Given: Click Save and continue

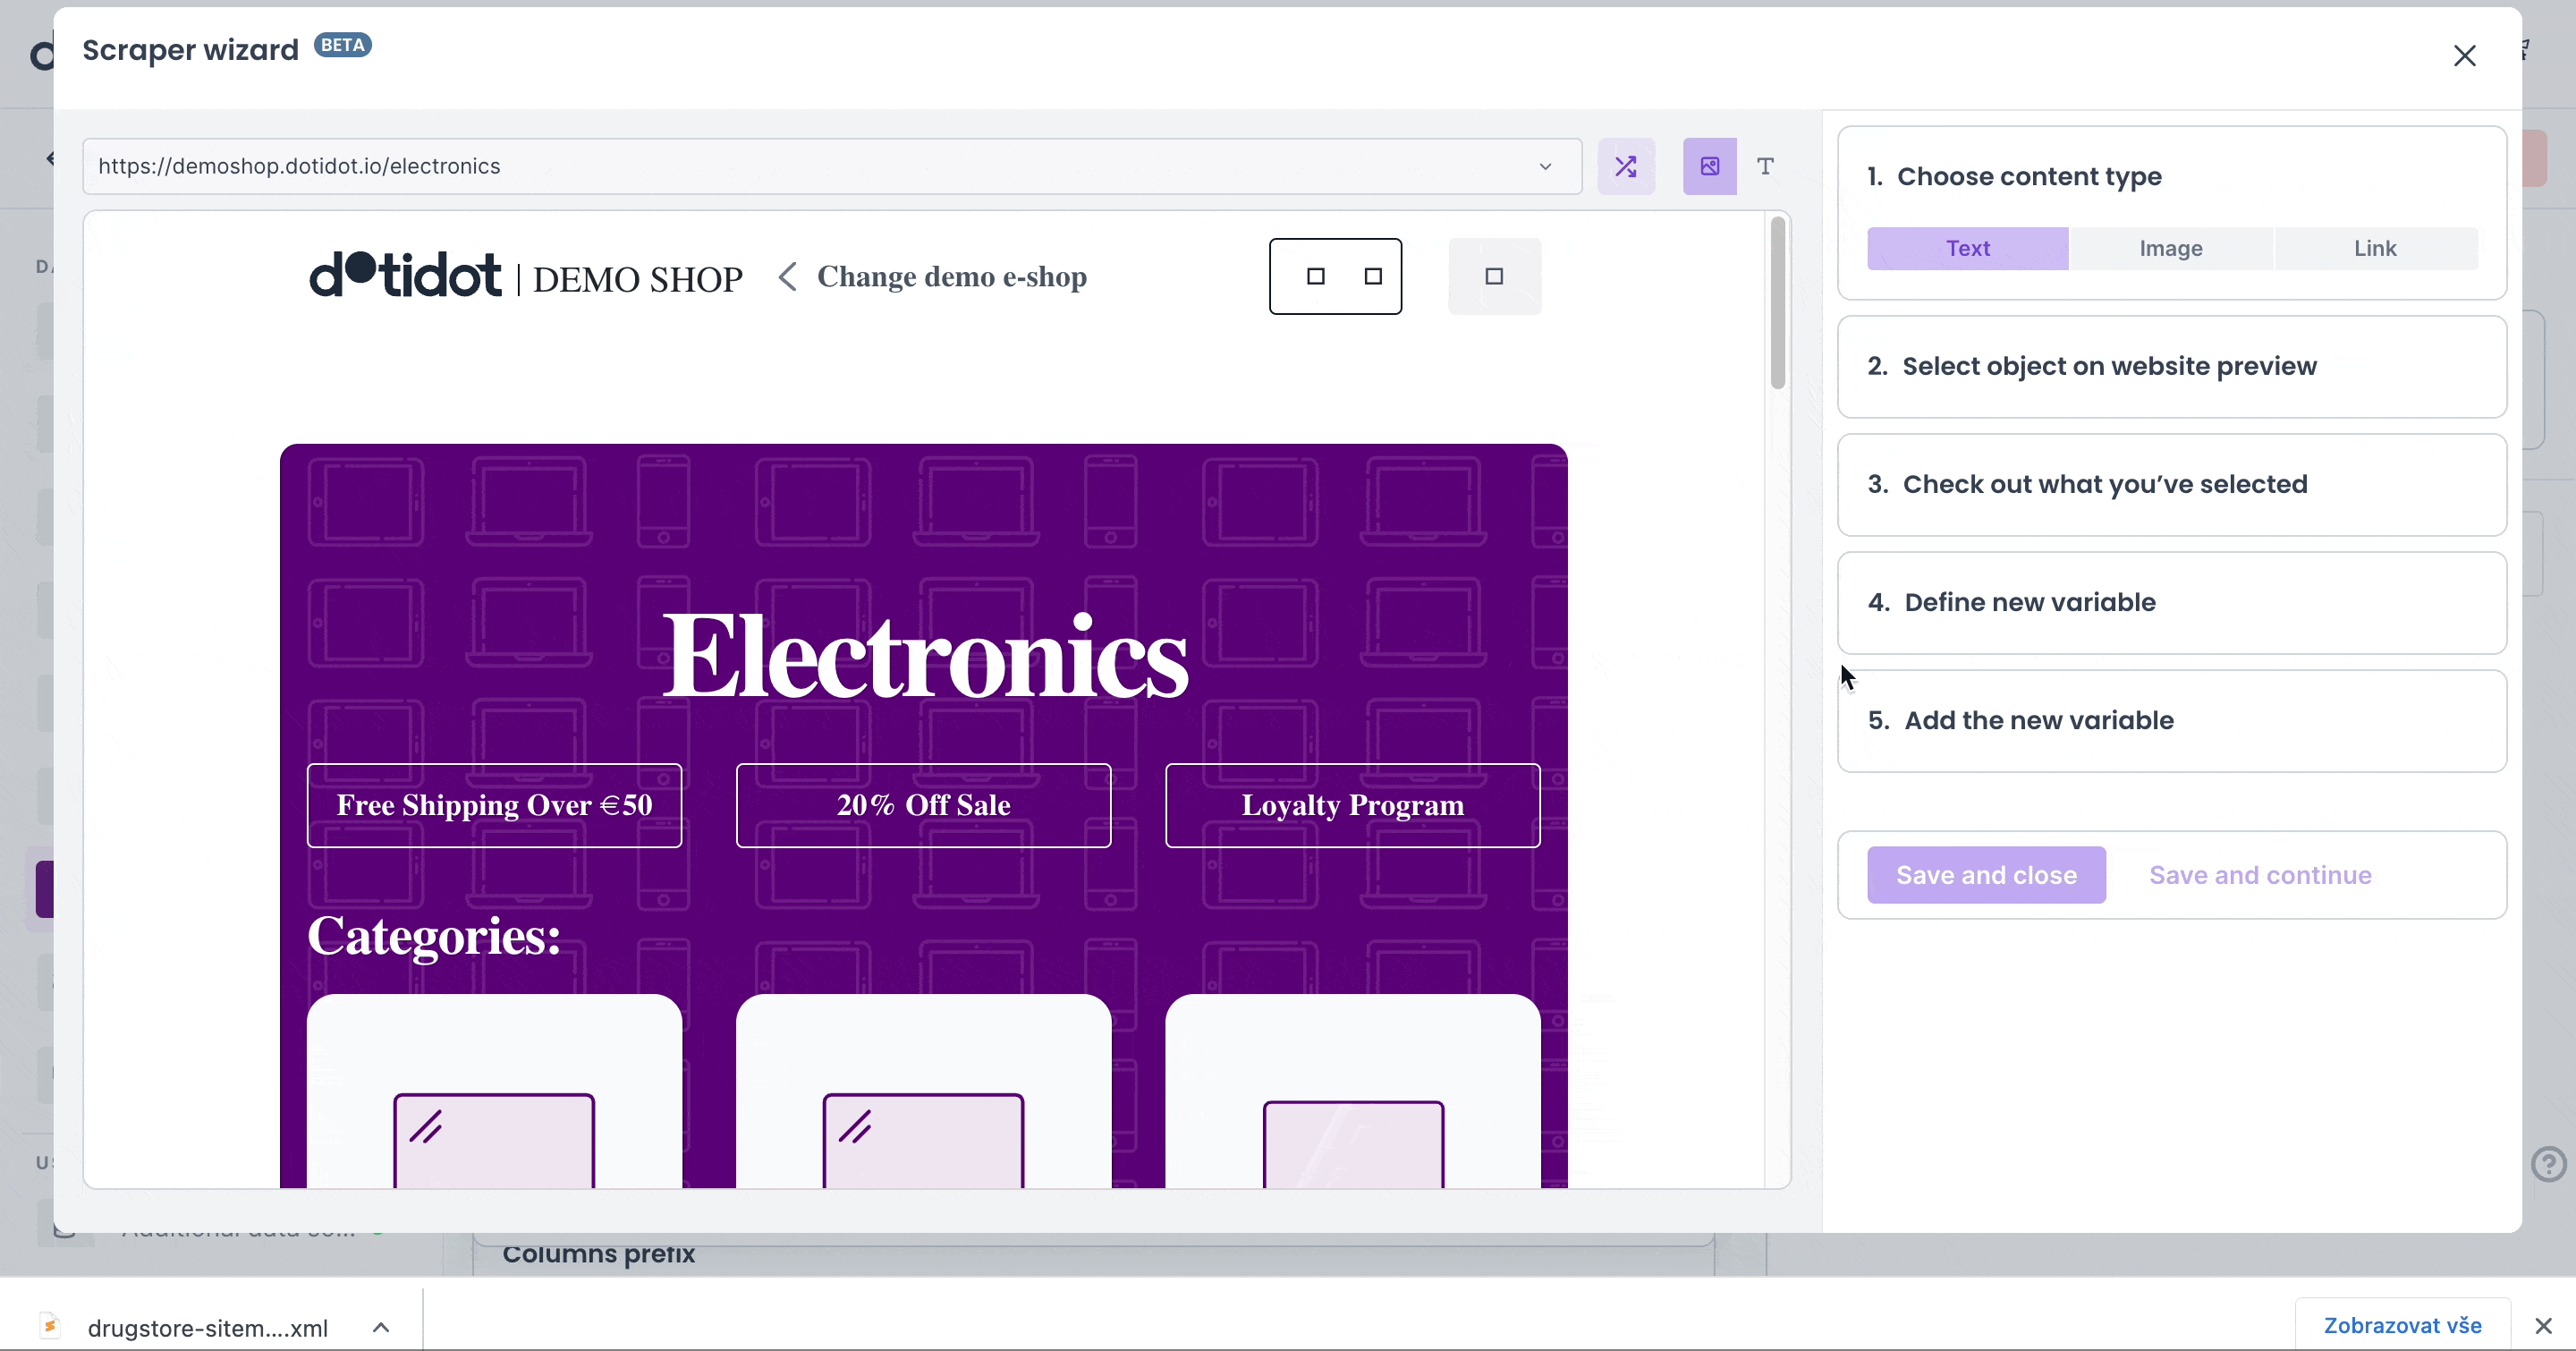Looking at the screenshot, I should pos(2260,875).
